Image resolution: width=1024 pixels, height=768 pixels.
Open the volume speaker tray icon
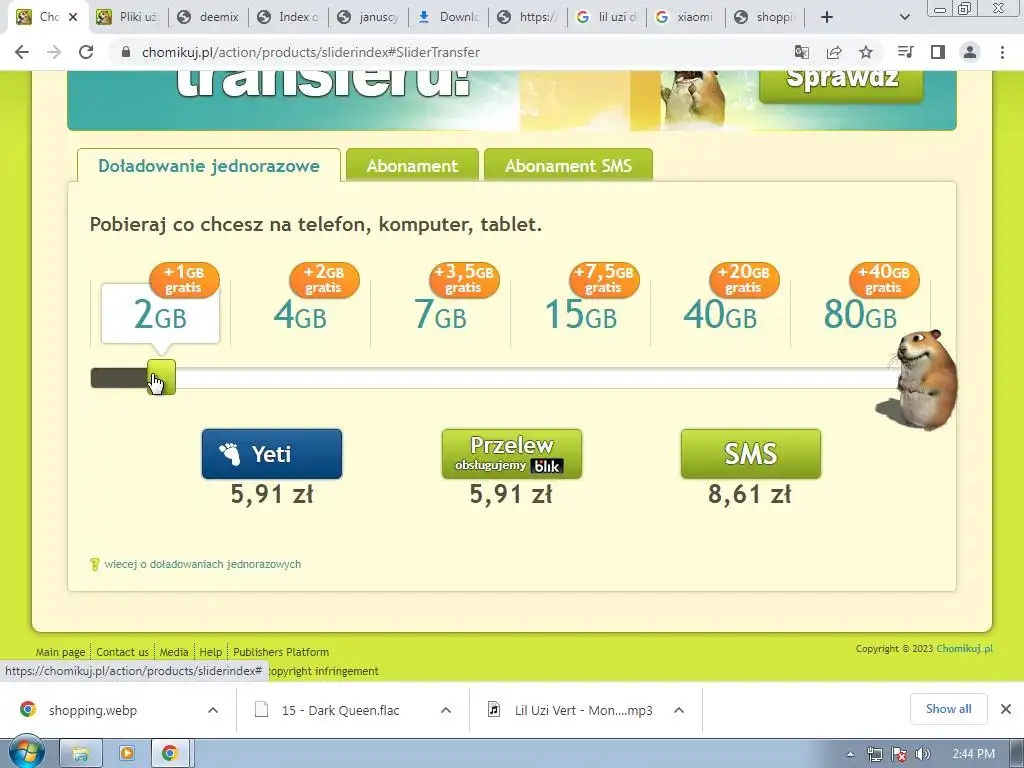click(923, 754)
